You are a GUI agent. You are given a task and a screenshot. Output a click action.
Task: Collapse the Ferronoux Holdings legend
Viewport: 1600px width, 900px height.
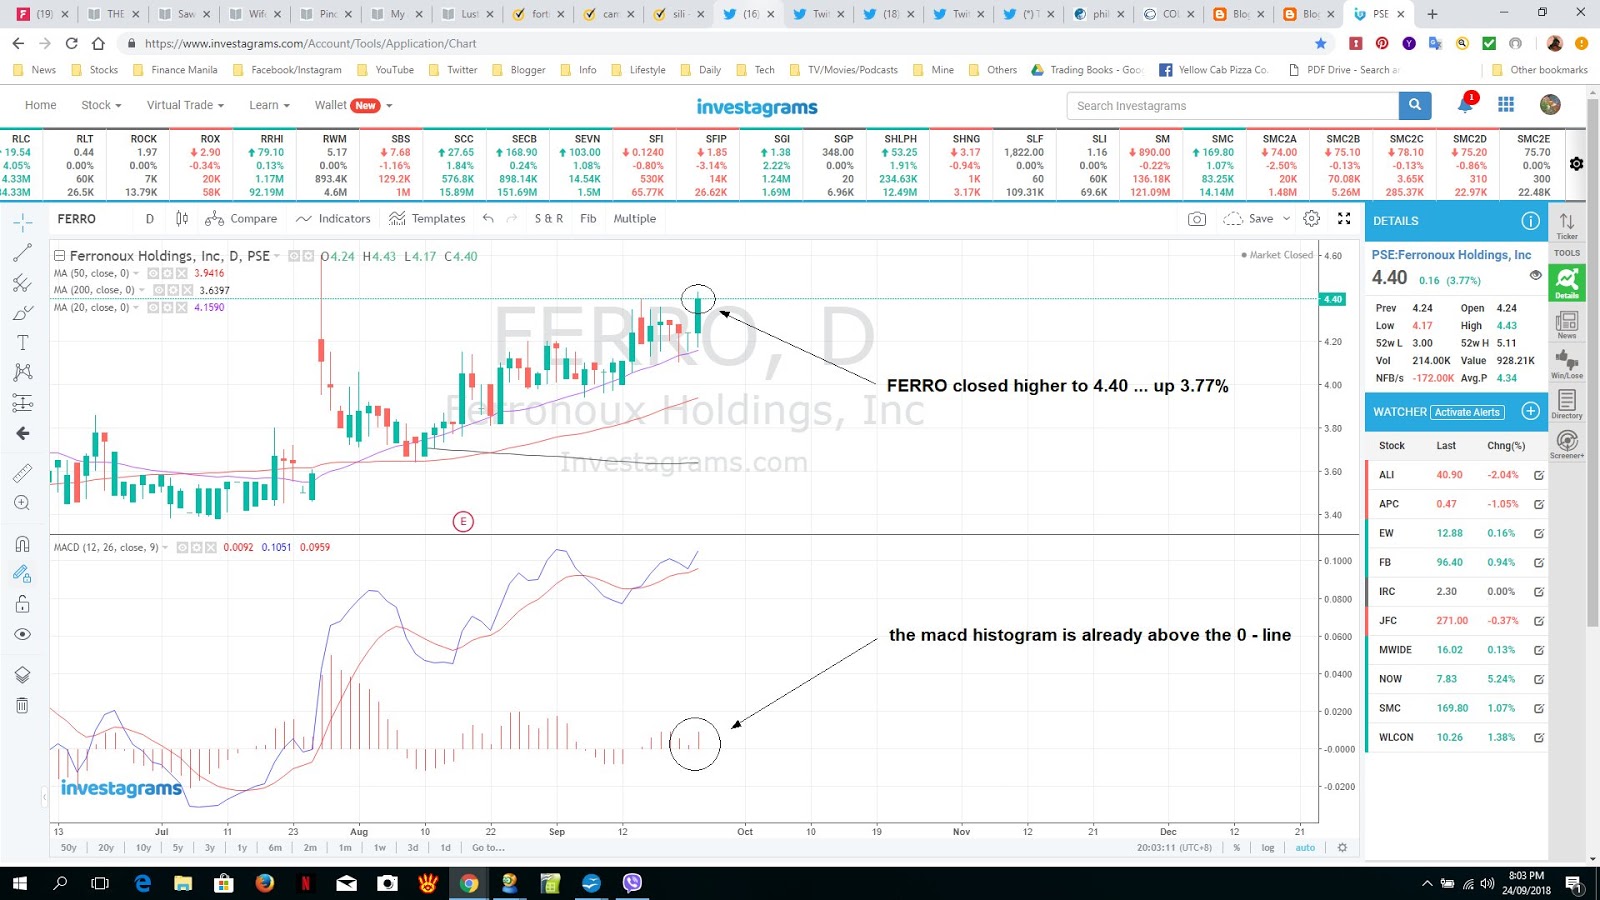[x=59, y=256]
